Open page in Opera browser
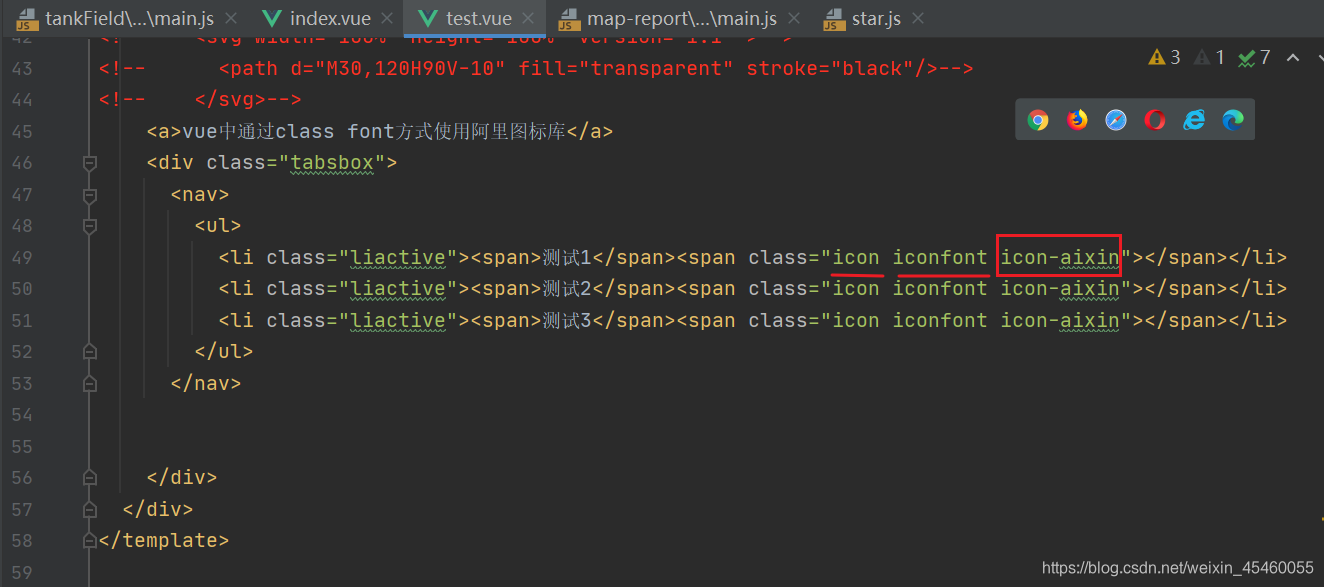 tap(1155, 120)
